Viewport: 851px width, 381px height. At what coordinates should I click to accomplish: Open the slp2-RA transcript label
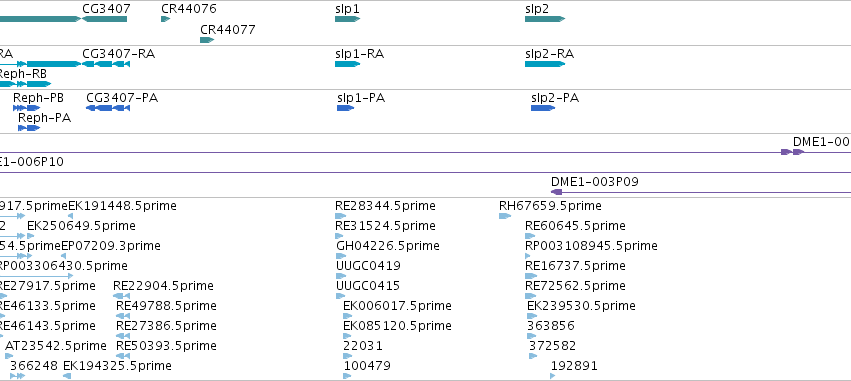549,54
